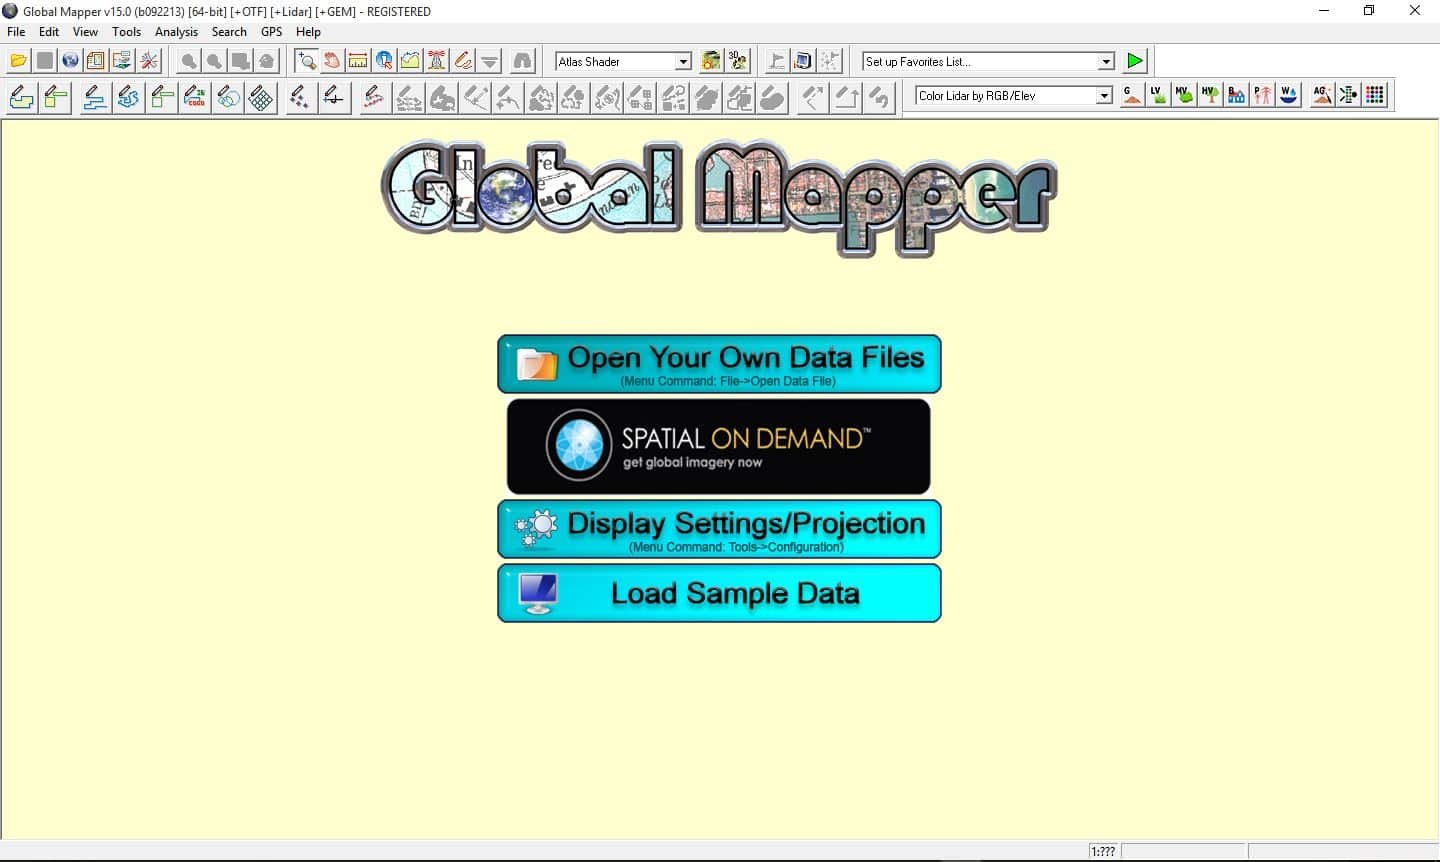Image resolution: width=1440 pixels, height=862 pixels.
Task: Select the Feature Info tool
Action: 384,61
